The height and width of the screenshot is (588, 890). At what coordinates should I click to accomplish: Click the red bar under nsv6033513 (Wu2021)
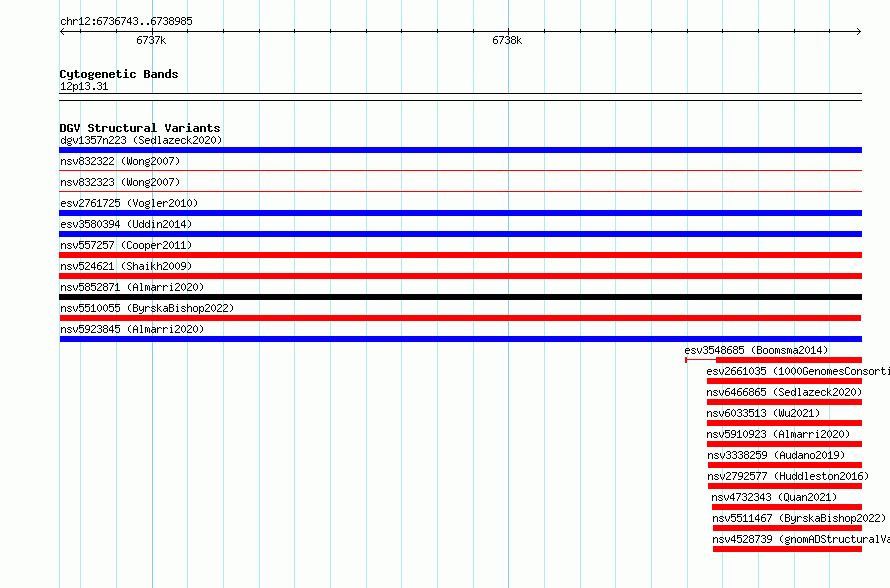coord(784,423)
